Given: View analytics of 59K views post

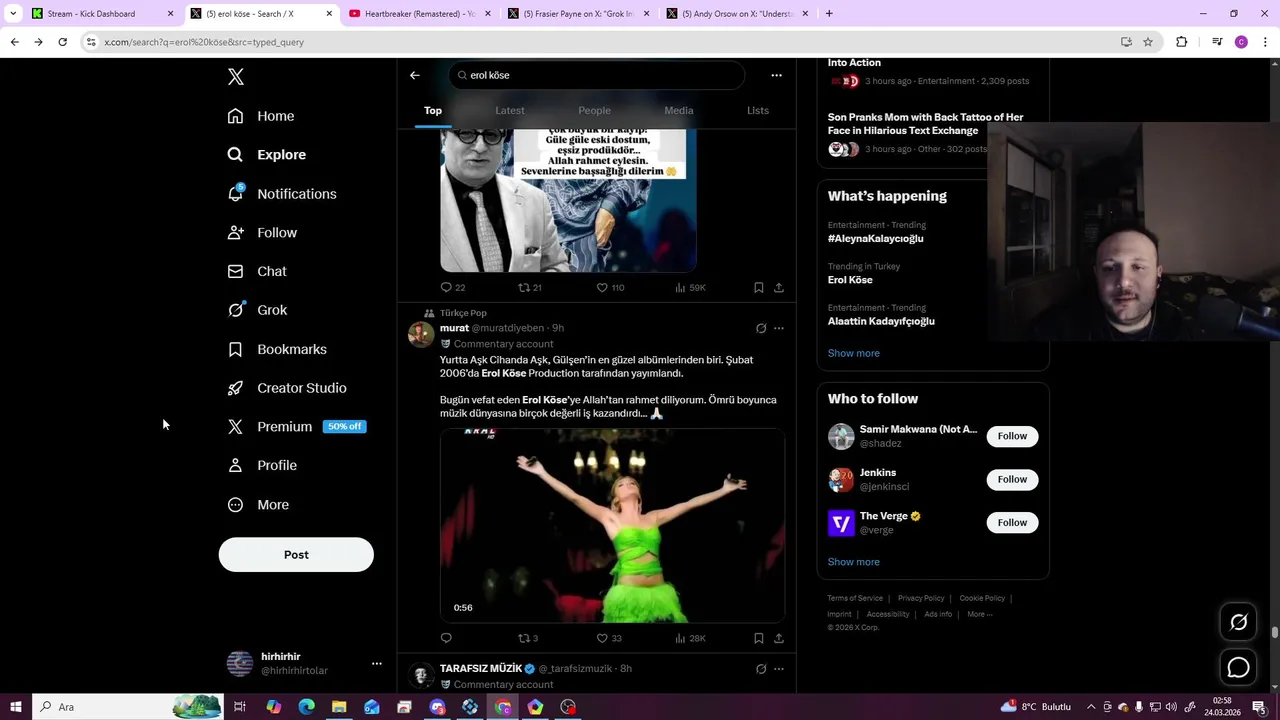Looking at the screenshot, I should click(x=690, y=288).
